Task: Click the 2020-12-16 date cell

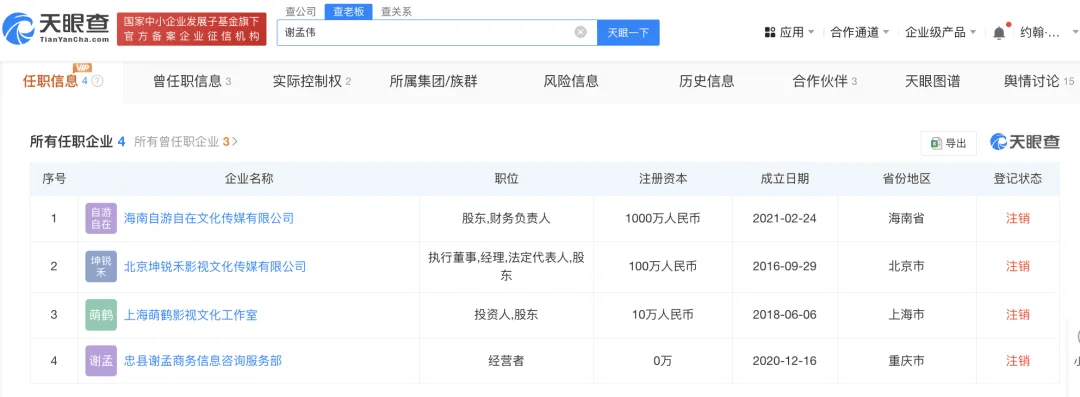Action: click(x=785, y=360)
